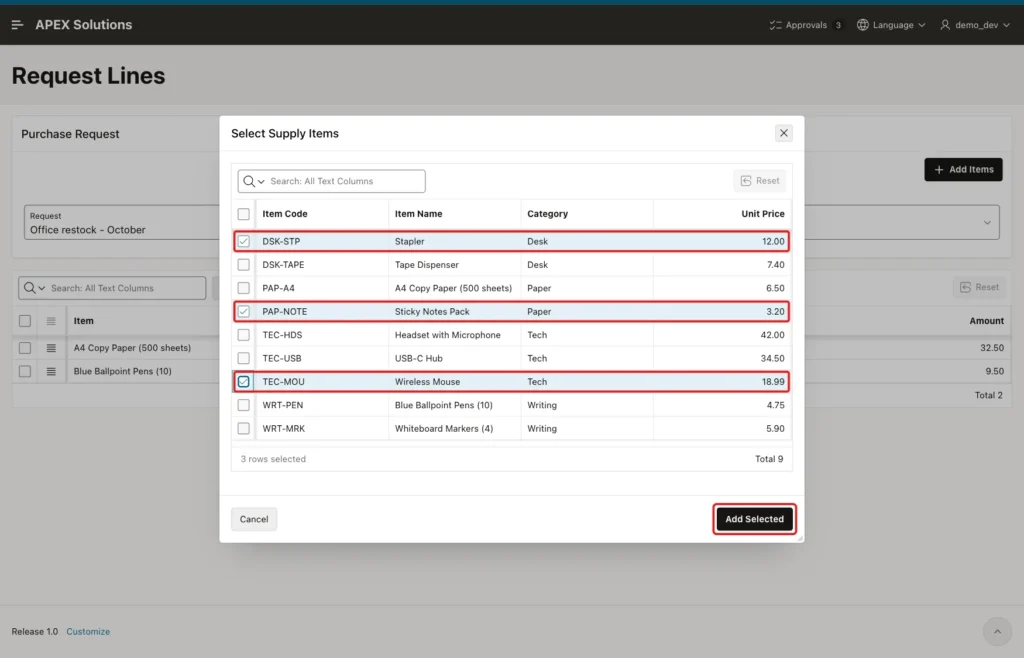Toggle the select-all checkbox in dialog header
Viewport: 1024px width, 658px height.
pos(244,214)
